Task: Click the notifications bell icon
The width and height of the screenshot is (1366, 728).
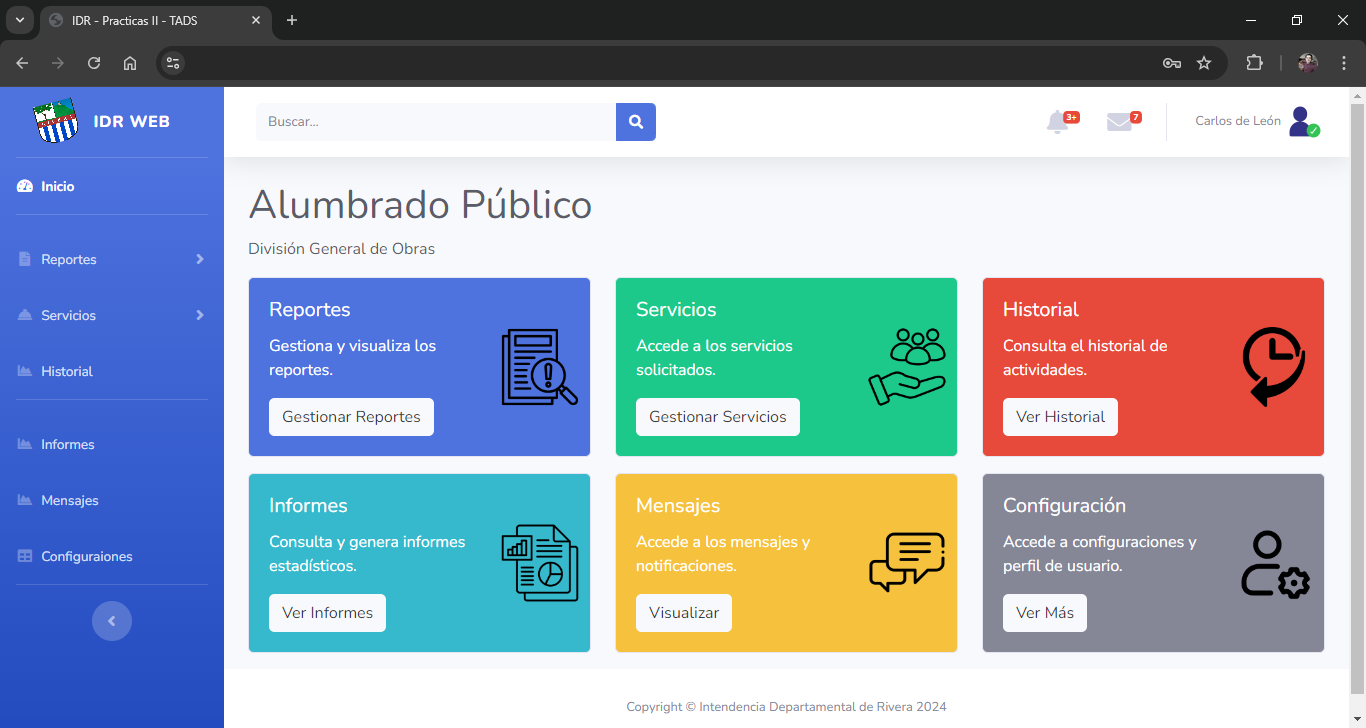Action: click(x=1057, y=122)
